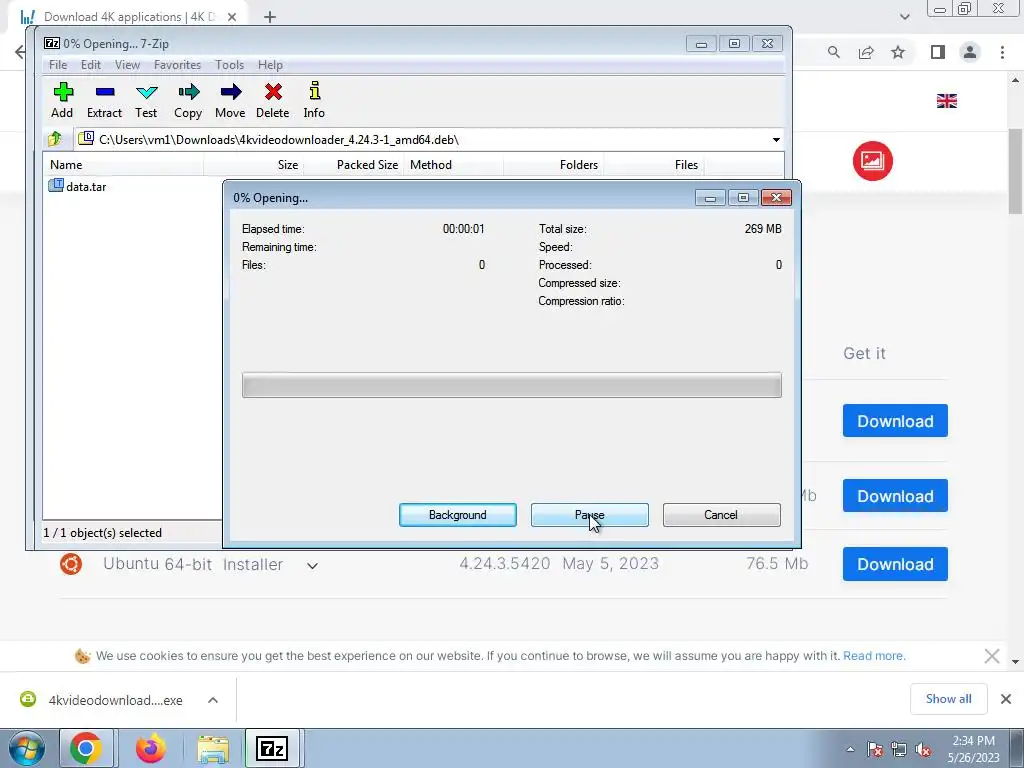
Task: Click Download for Ubuntu 64-bit Installer
Action: point(895,564)
